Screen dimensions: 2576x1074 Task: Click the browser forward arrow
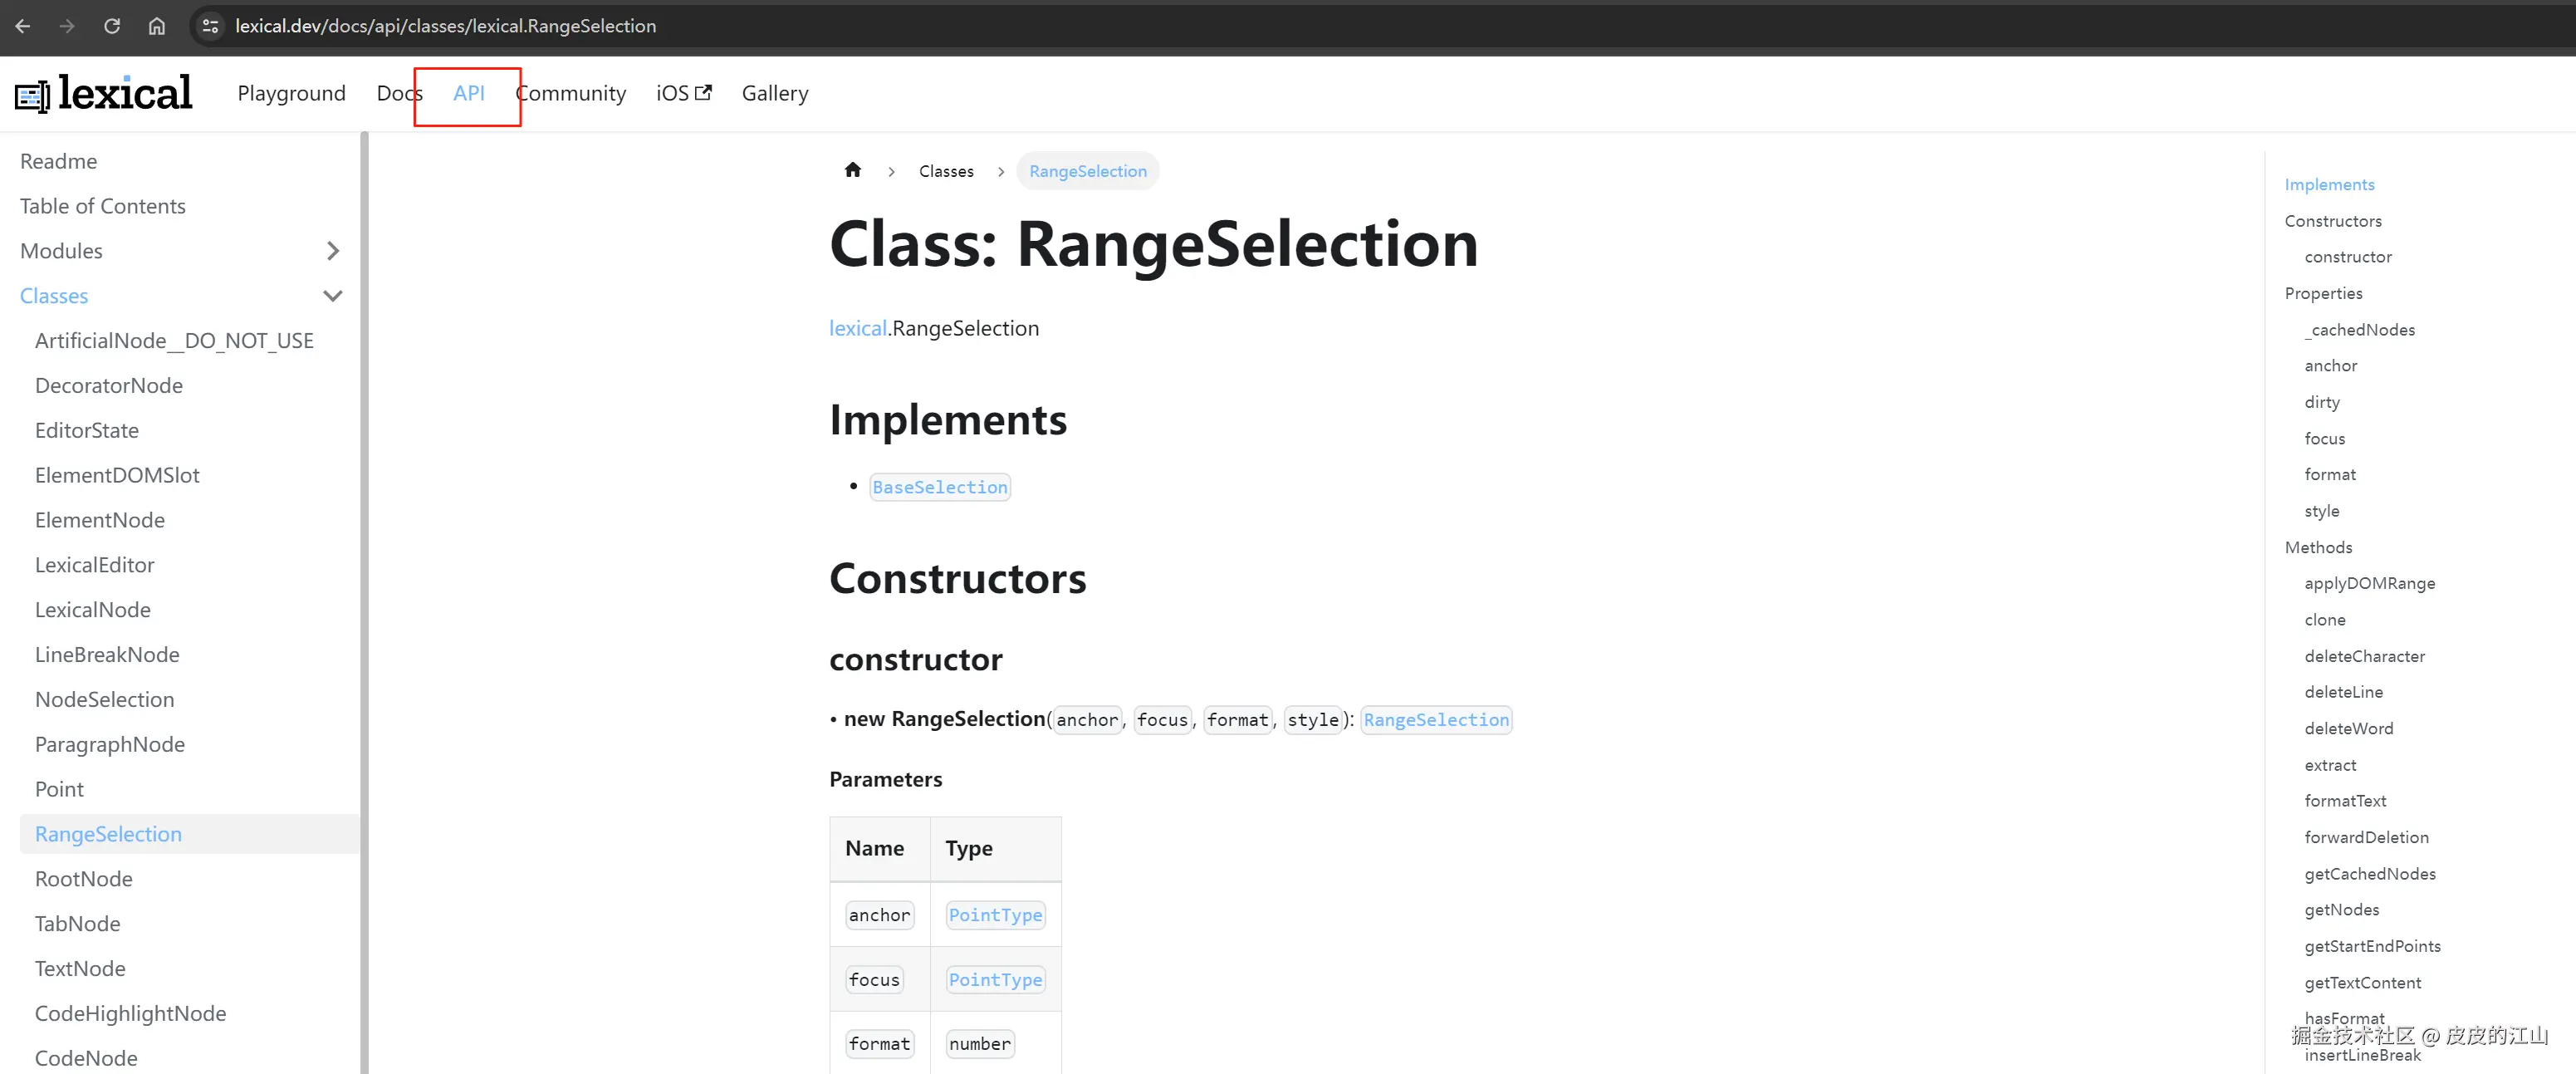[67, 26]
